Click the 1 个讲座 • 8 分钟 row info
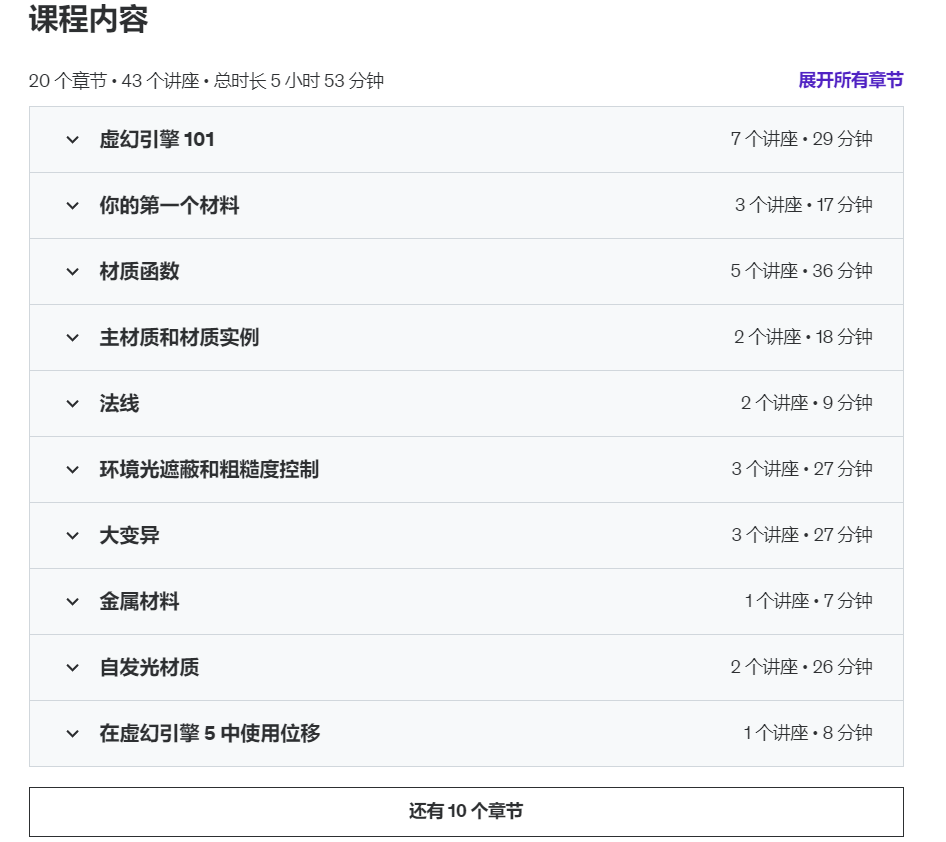 point(808,733)
